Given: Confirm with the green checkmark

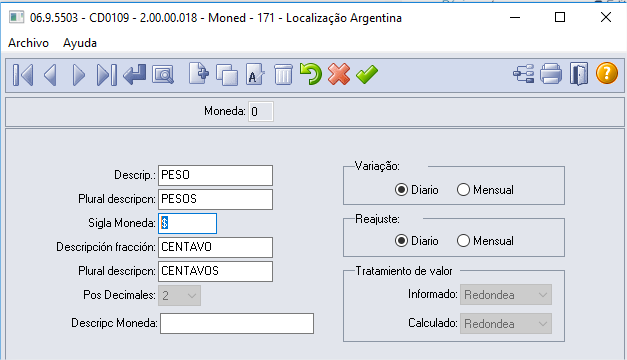Looking at the screenshot, I should (367, 74).
